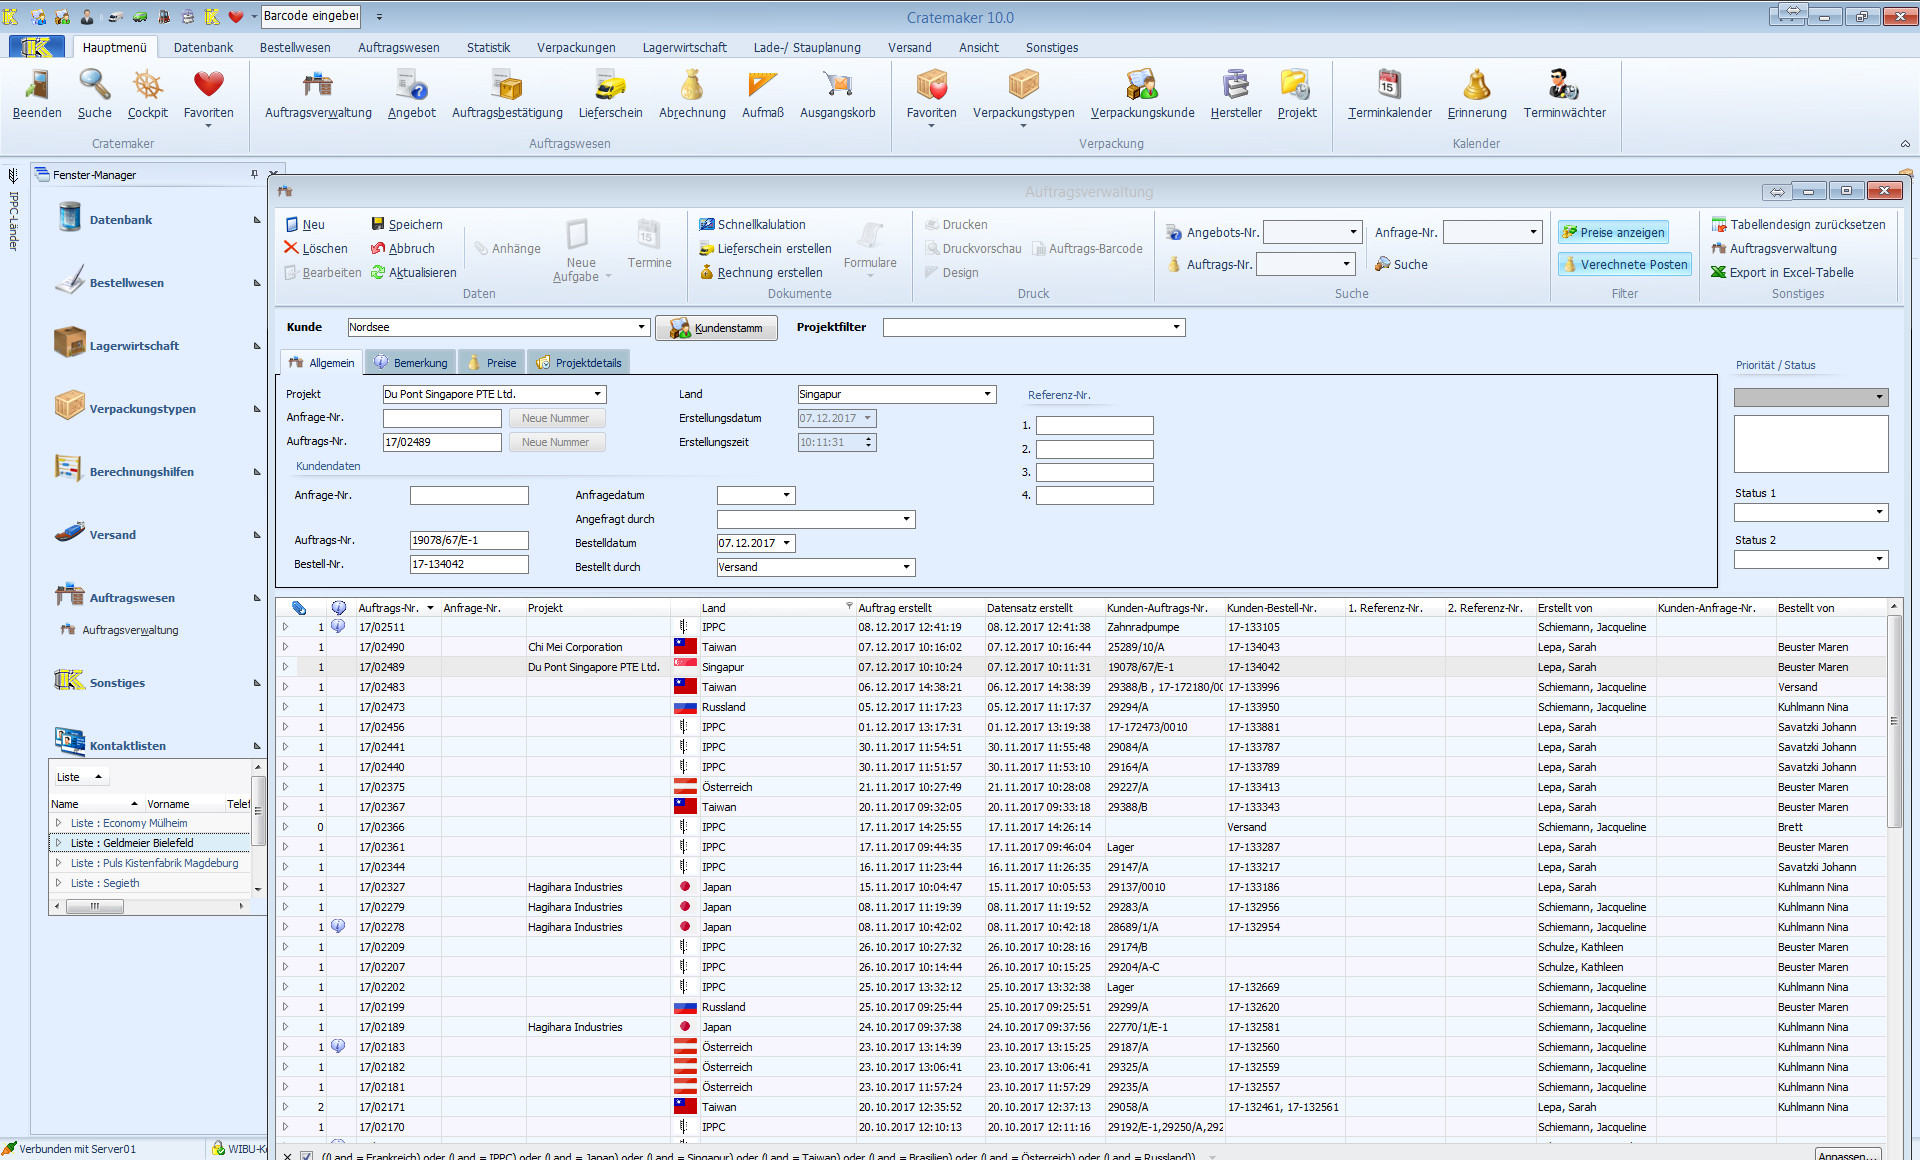Screen dimensions: 1920x1160
Task: Click the Abbruch button
Action: [x=403, y=248]
